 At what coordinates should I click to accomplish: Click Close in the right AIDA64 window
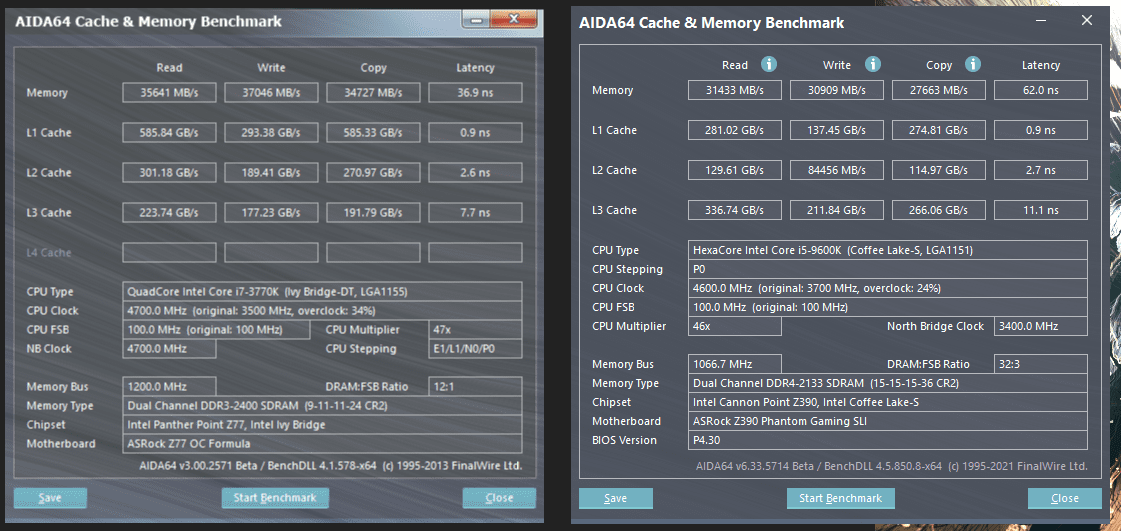click(1065, 498)
